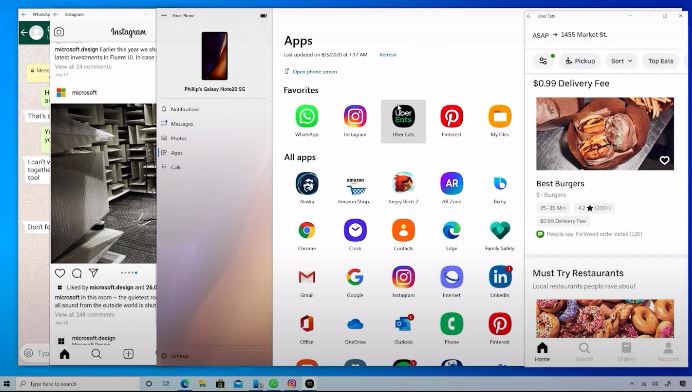692x392 pixels.
Task: Open comments via Instagram comment bubble icon
Action: point(77,273)
